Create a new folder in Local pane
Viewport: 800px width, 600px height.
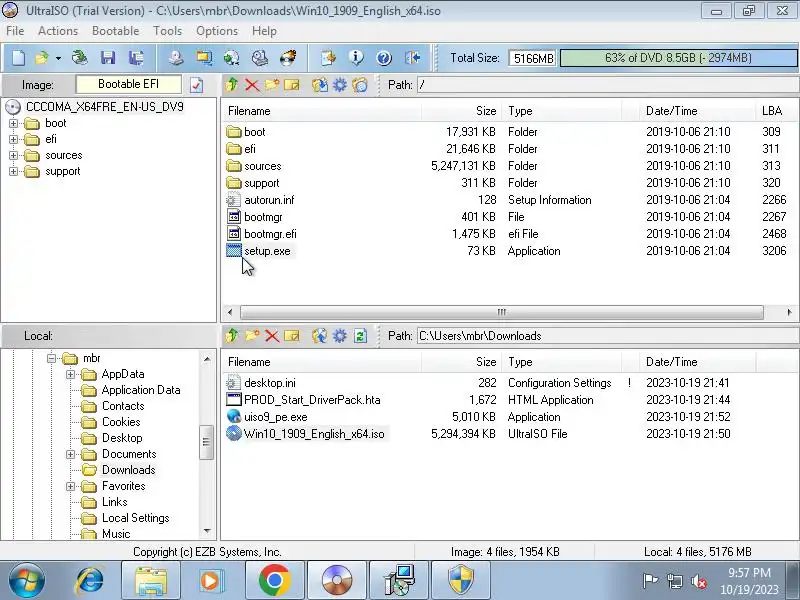tap(252, 336)
